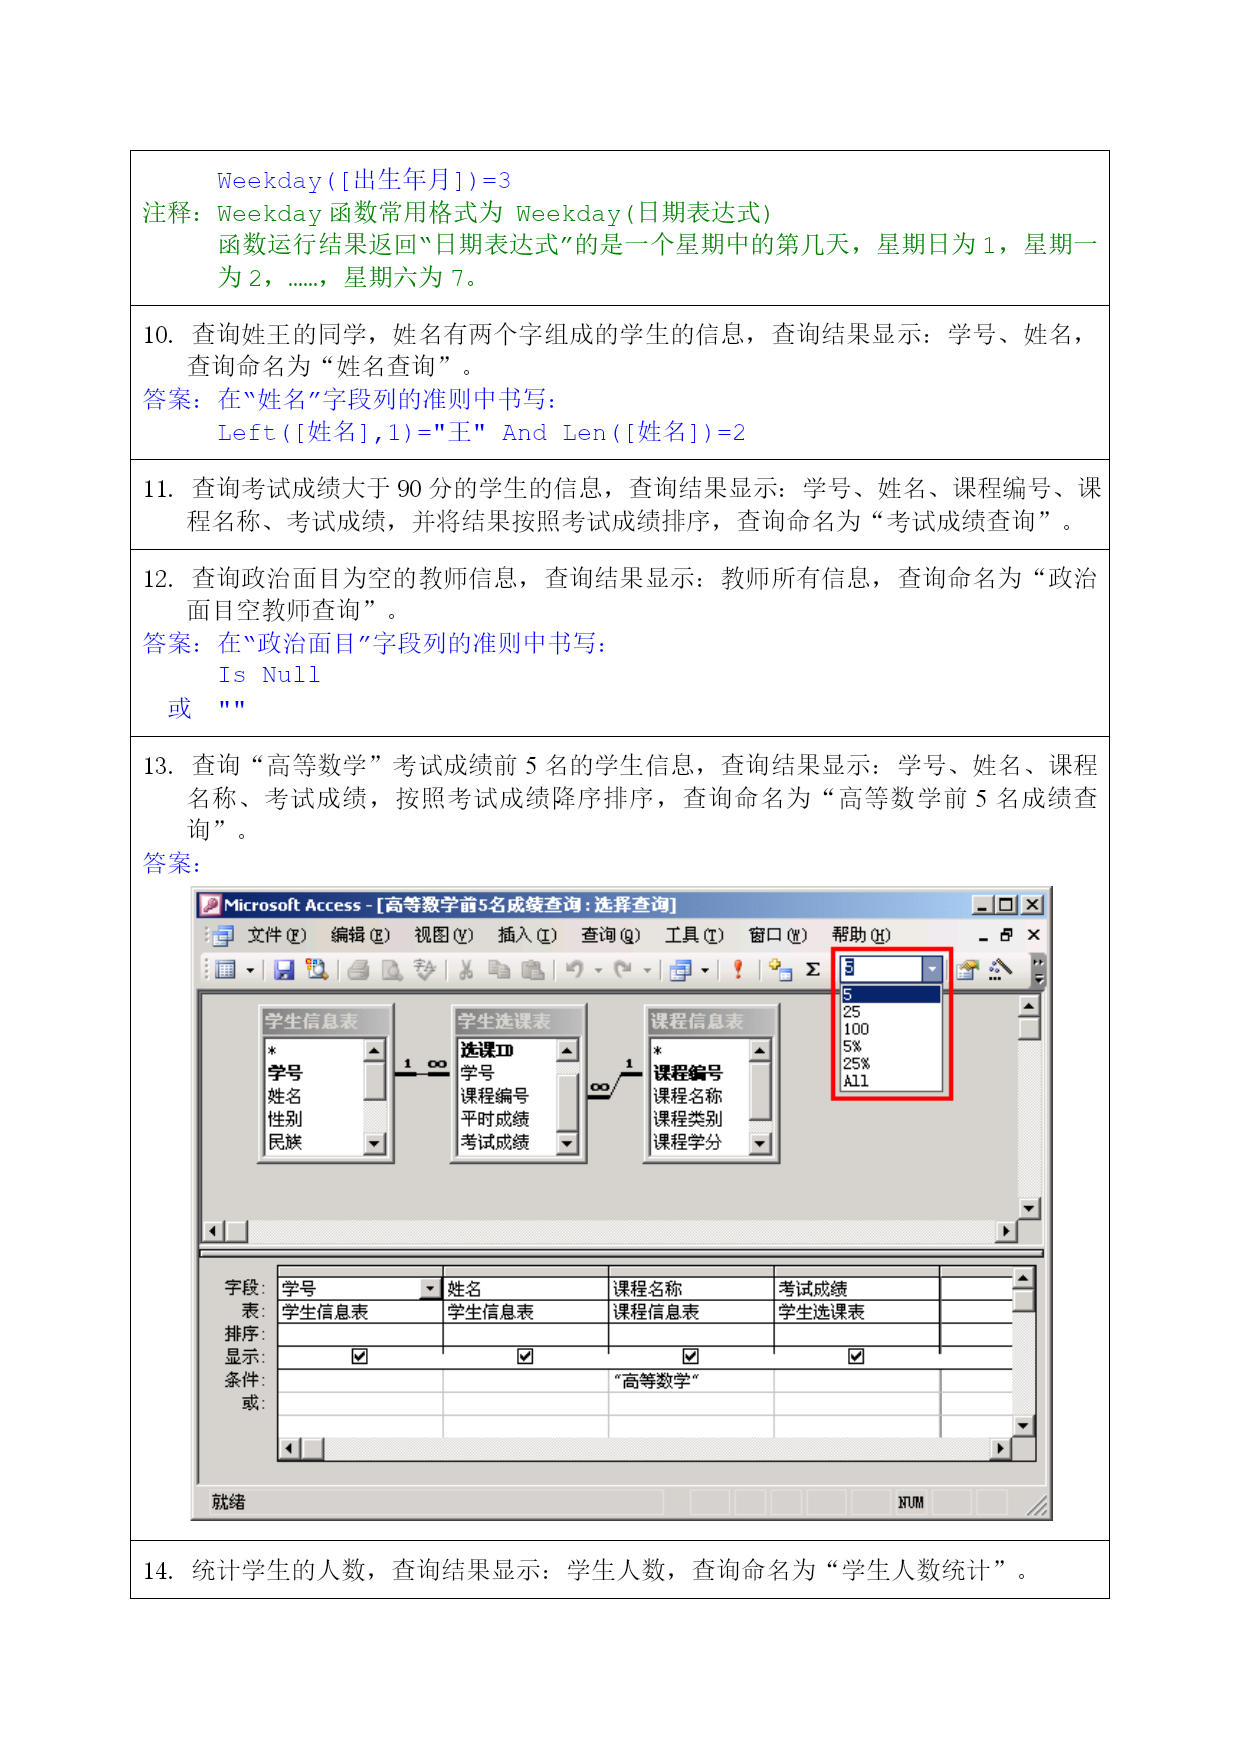Click the Undo arrow icon
Screen dimensions: 1241x1754
(x=575, y=969)
